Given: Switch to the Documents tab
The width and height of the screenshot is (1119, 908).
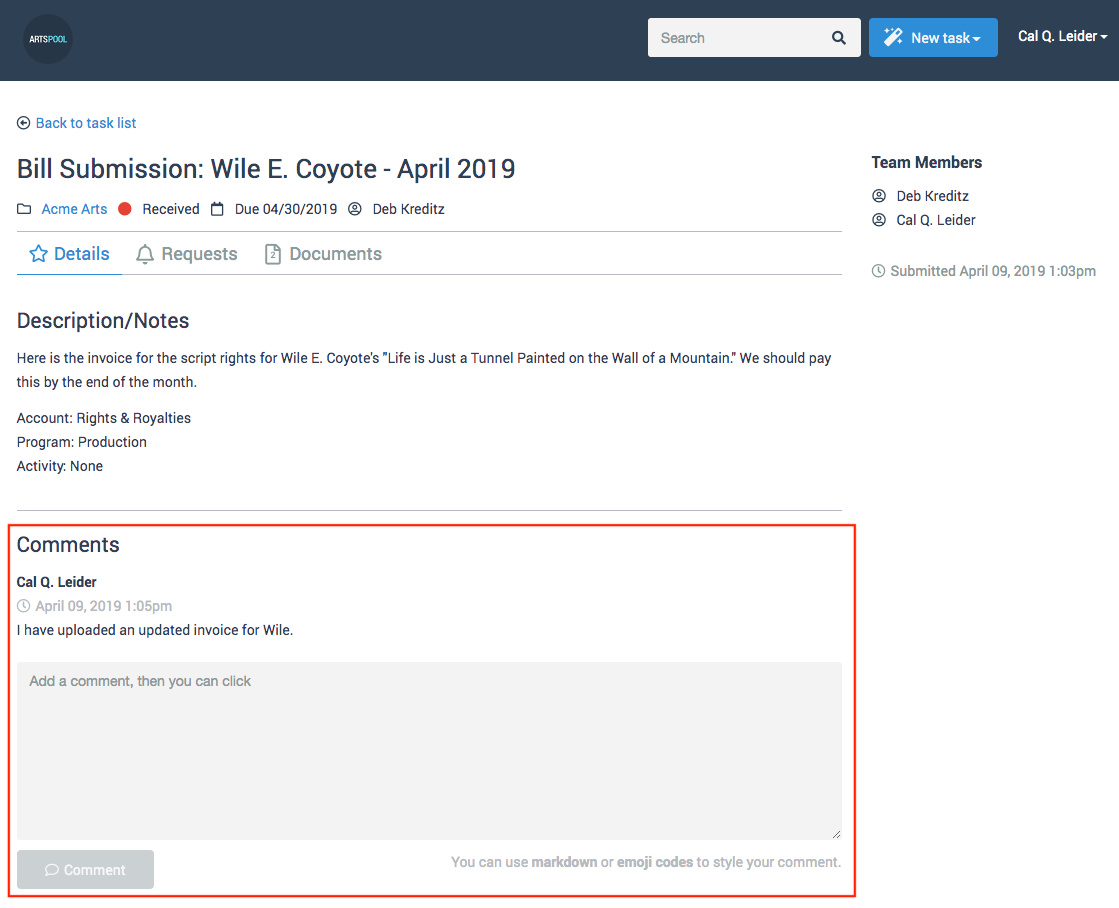Looking at the screenshot, I should [323, 254].
